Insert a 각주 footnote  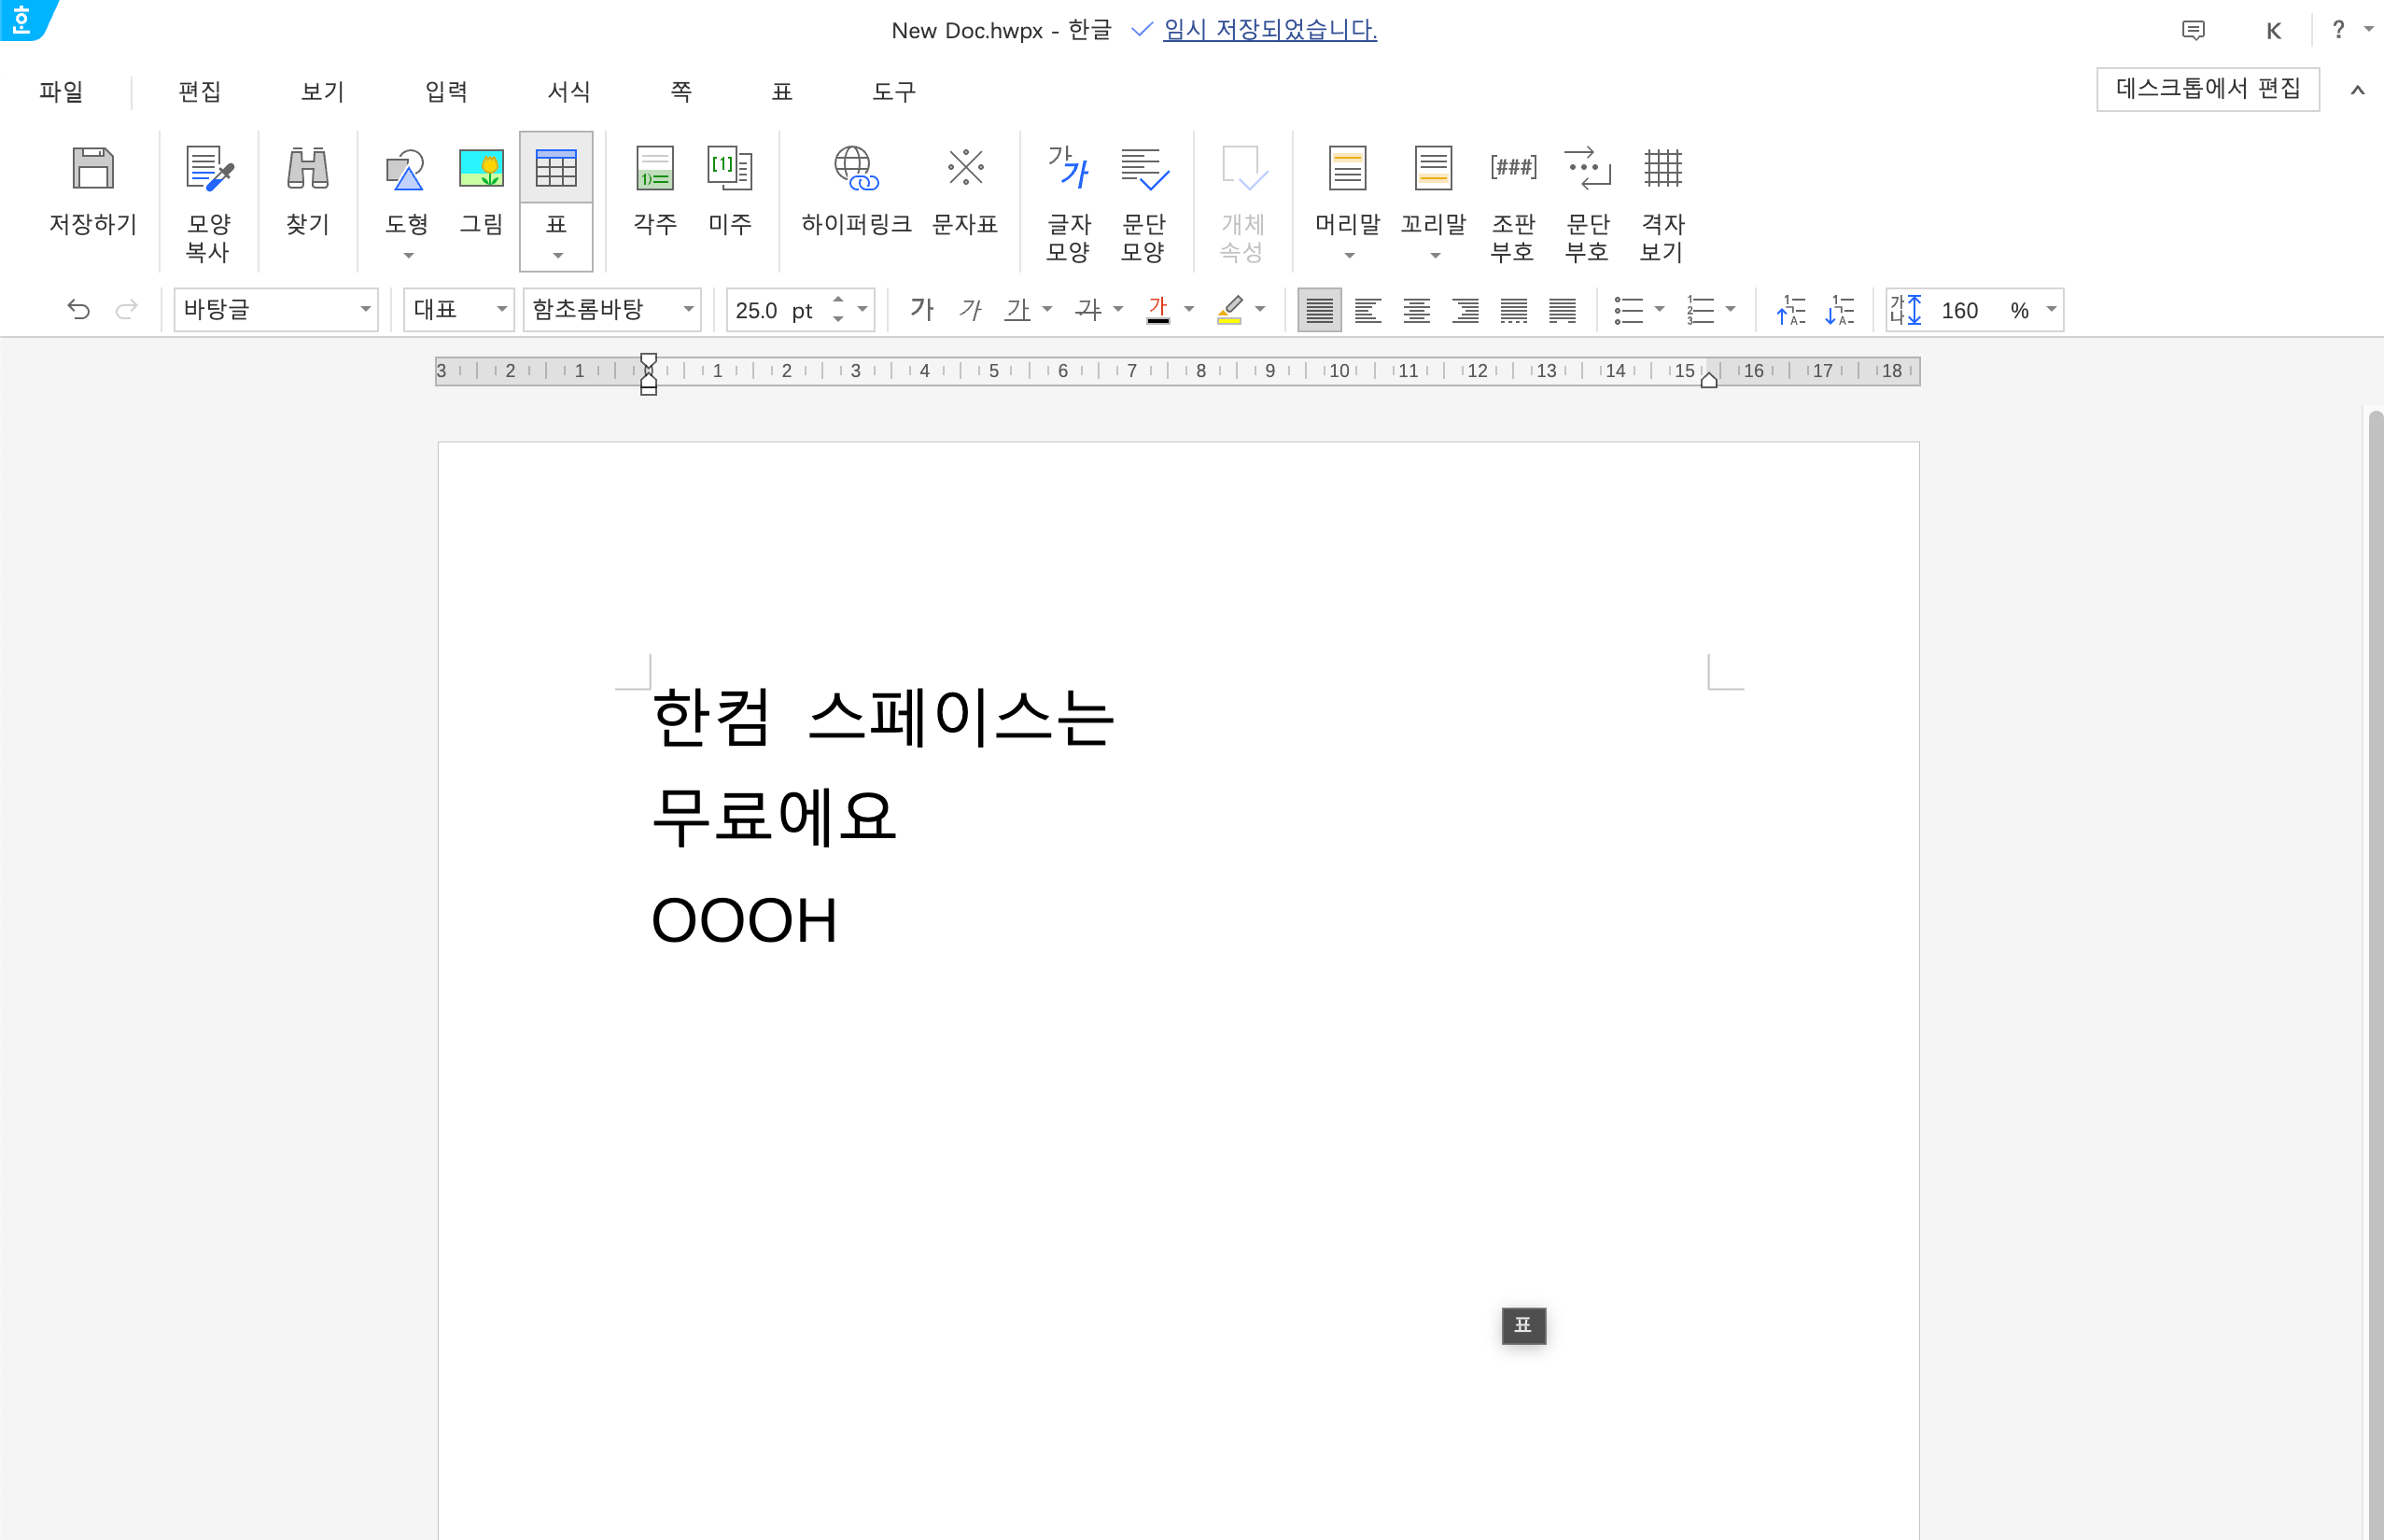pos(655,169)
